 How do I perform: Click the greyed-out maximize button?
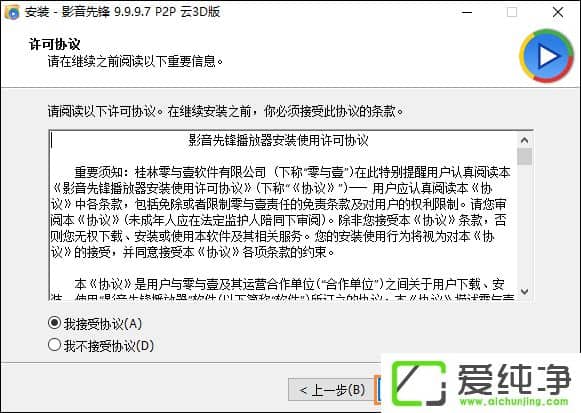[512, 12]
